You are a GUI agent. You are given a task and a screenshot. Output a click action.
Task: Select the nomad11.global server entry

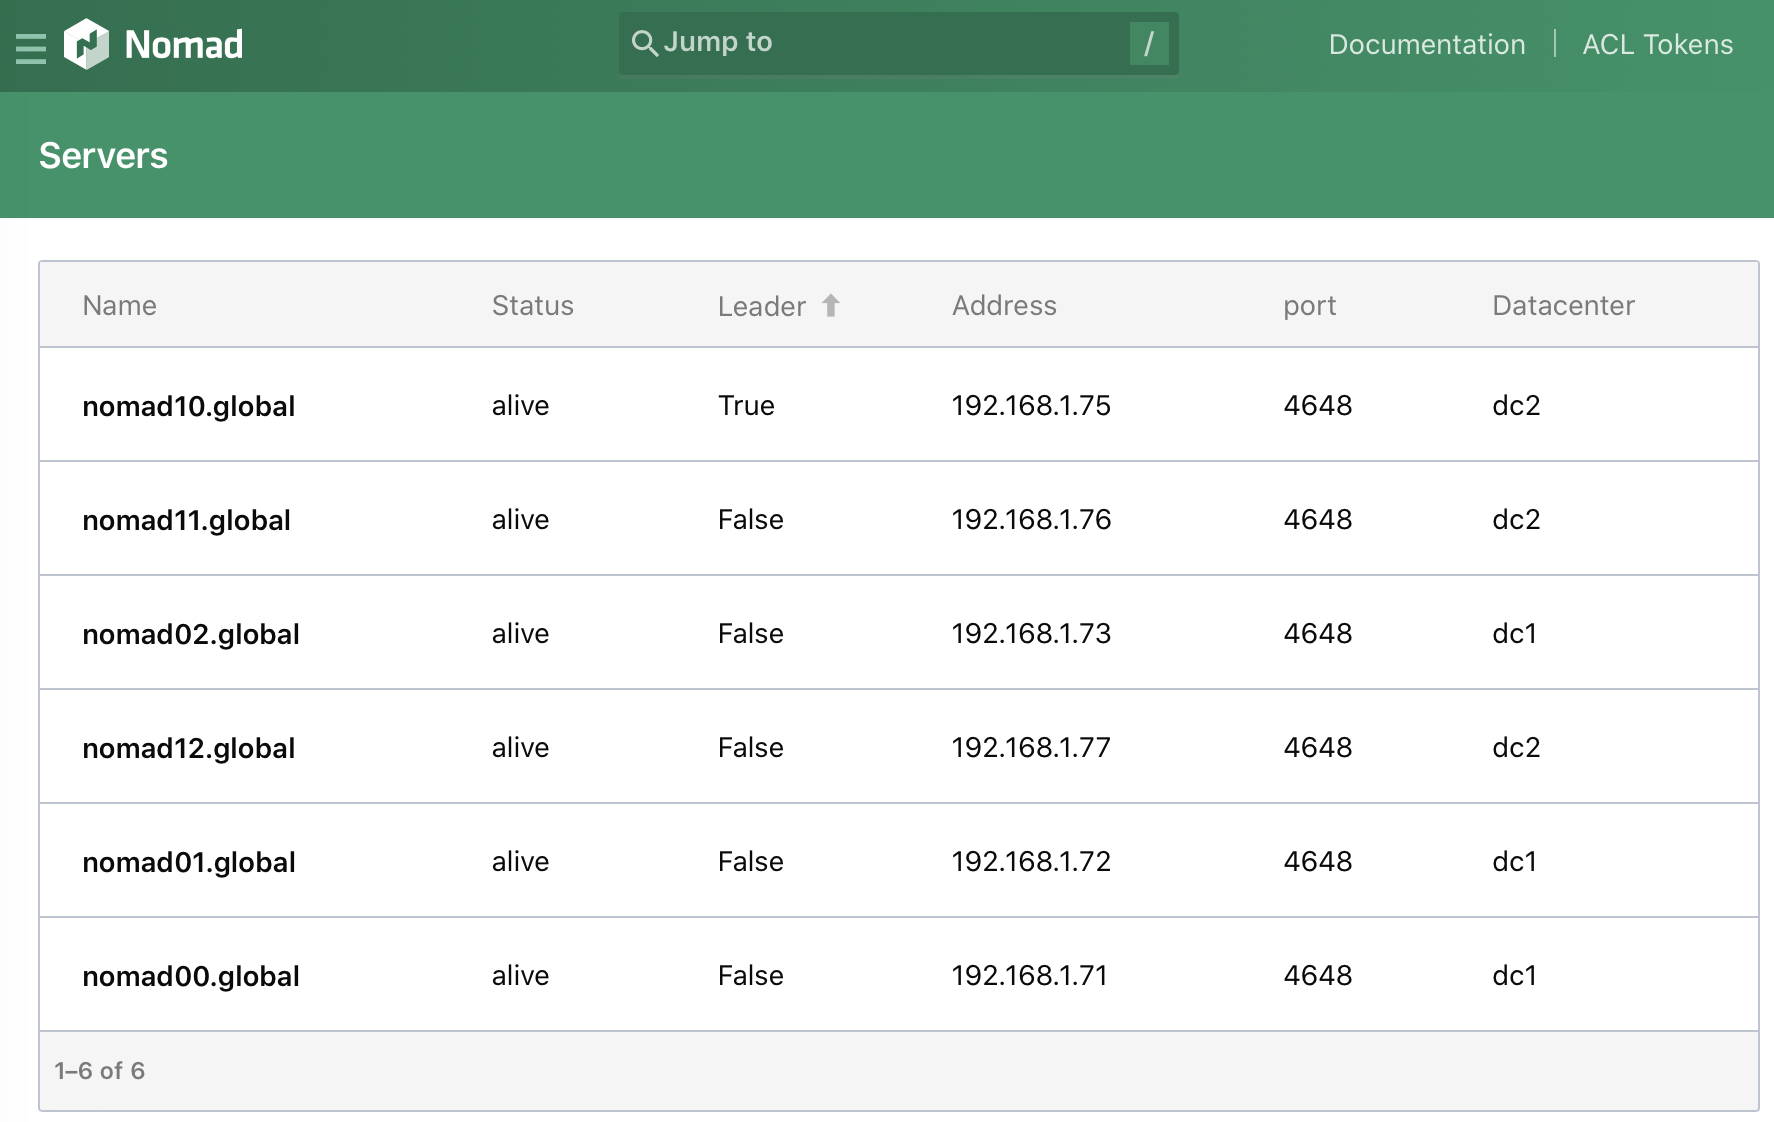coord(186,520)
